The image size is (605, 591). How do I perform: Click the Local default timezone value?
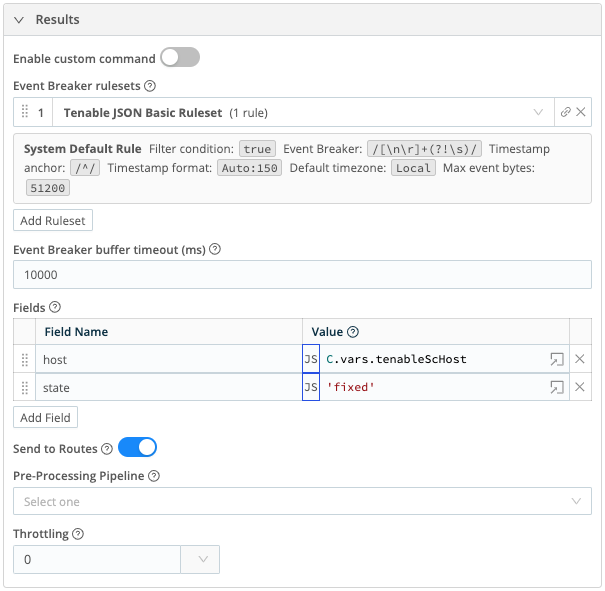[x=413, y=168]
